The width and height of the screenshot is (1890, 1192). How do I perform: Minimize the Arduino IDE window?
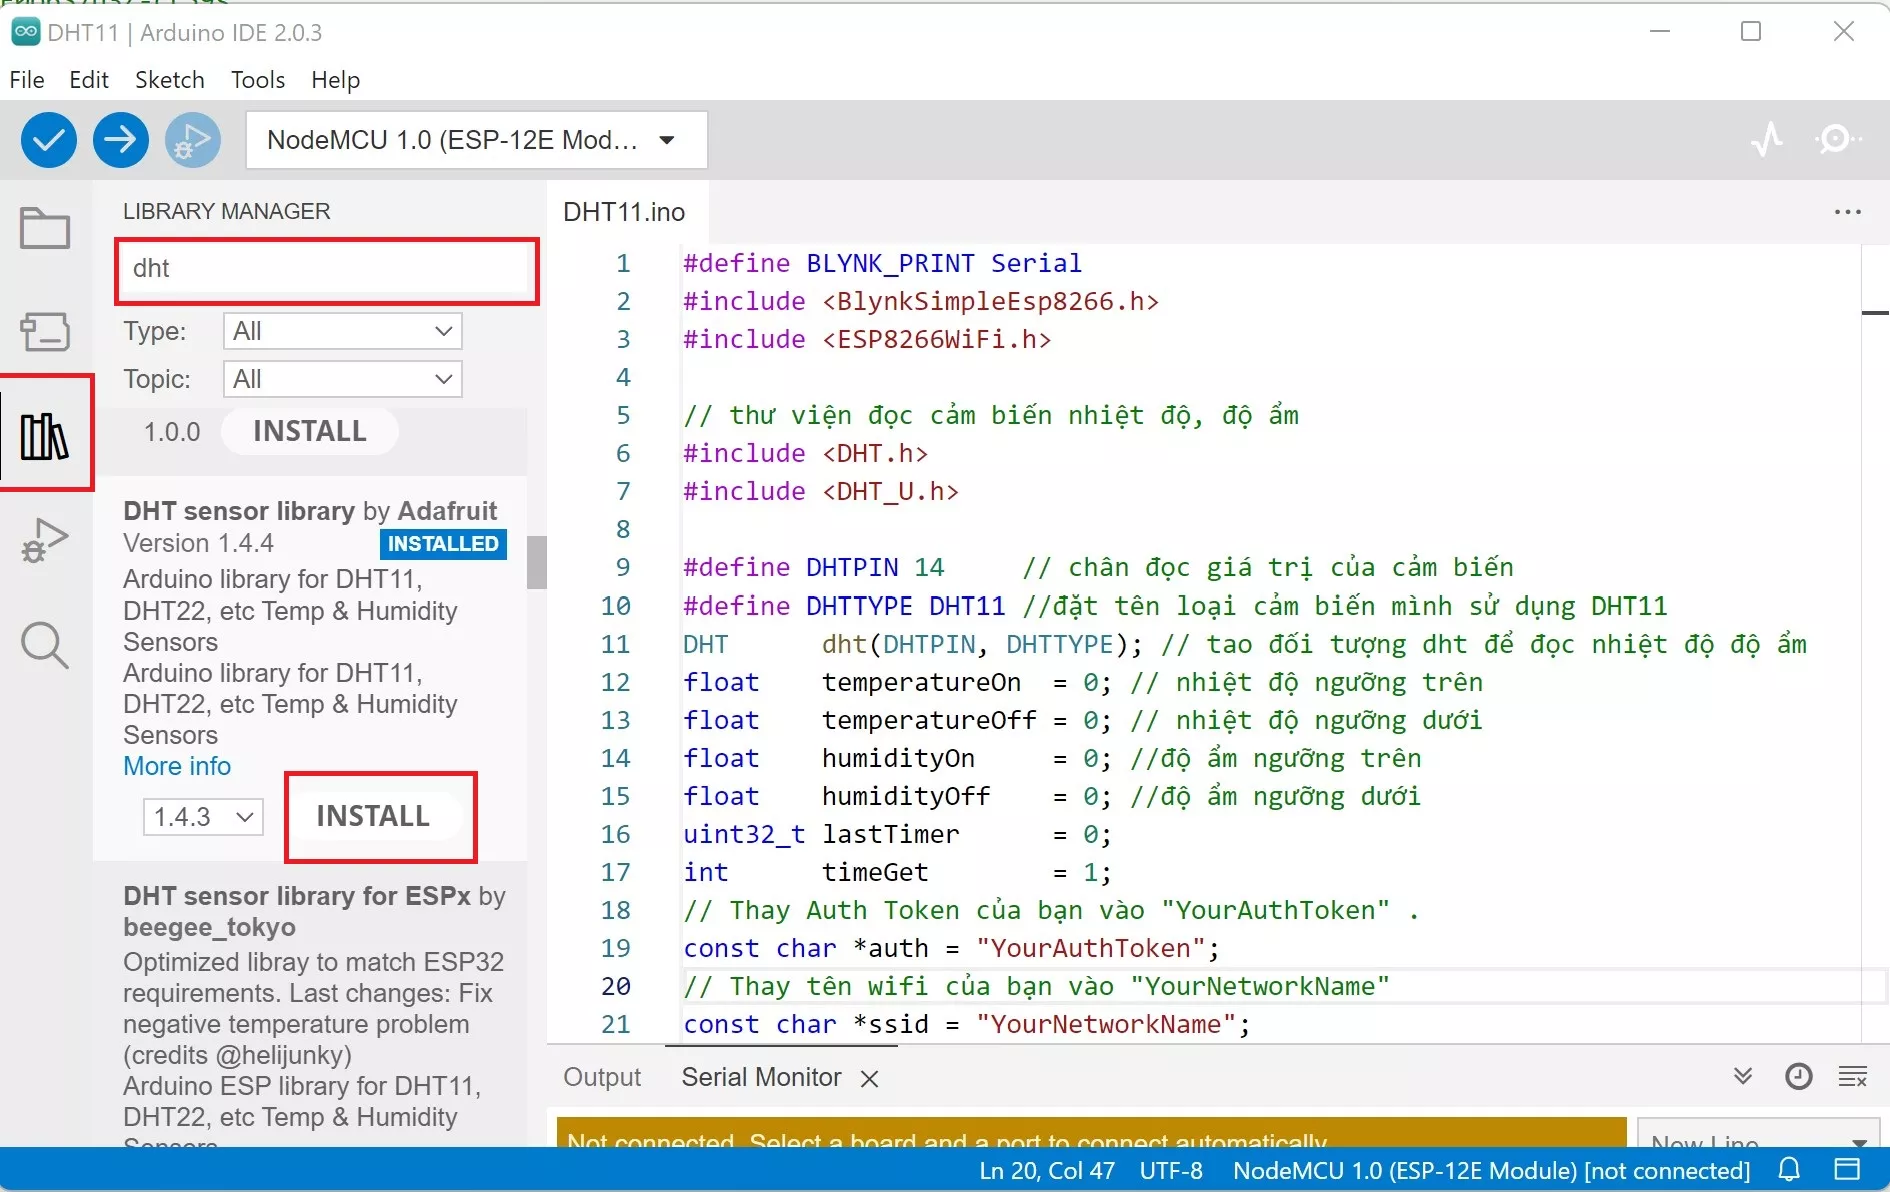pyautogui.click(x=1660, y=31)
